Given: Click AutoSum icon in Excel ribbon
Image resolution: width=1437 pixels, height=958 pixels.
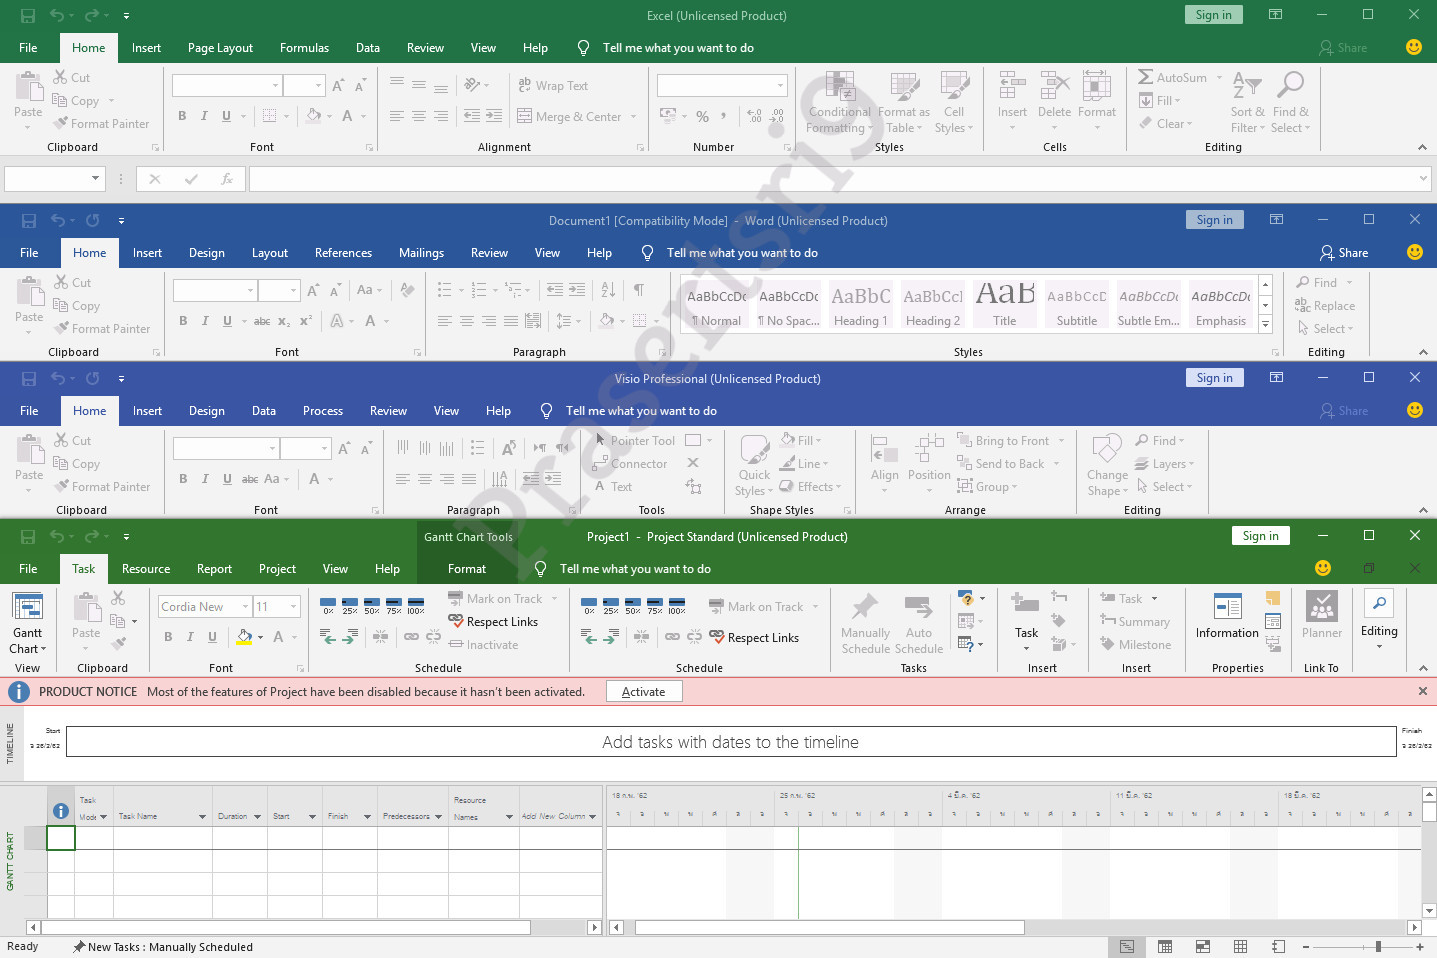Looking at the screenshot, I should pos(1146,77).
